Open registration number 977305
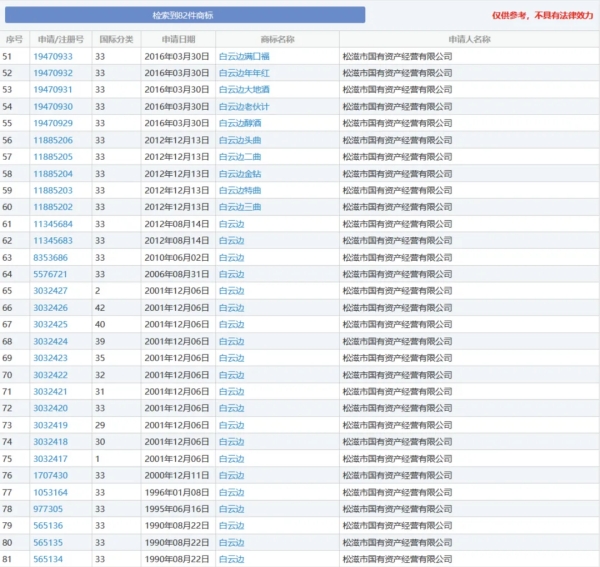This screenshot has width=600, height=567. coord(48,508)
